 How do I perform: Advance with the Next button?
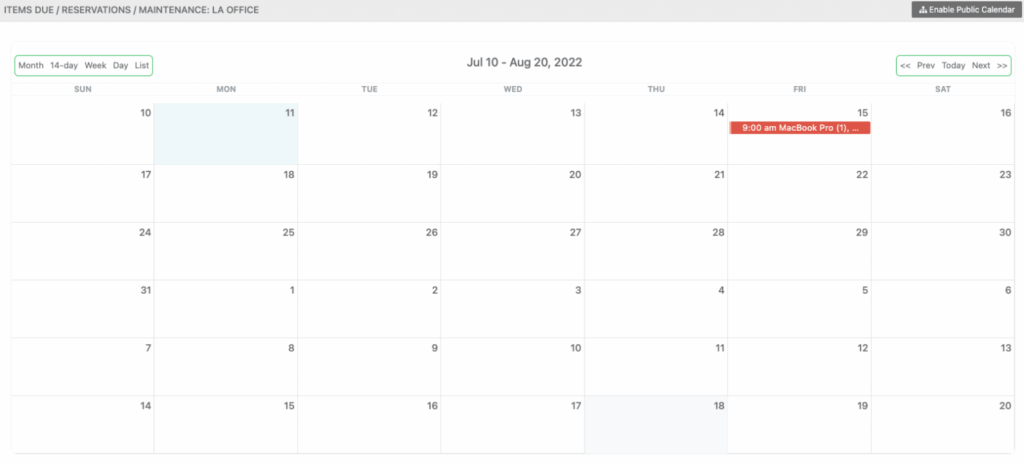[981, 65]
